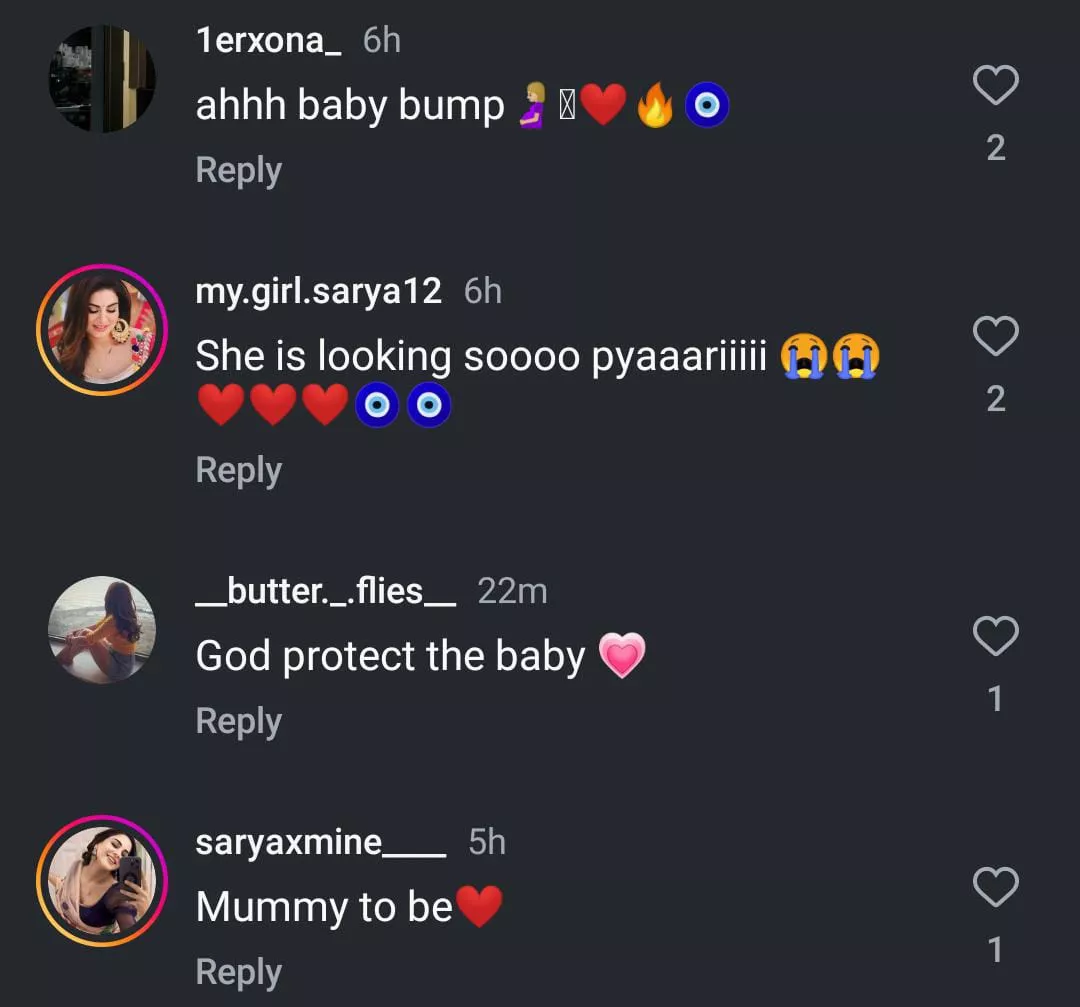The height and width of the screenshot is (1007, 1080).
Task: Open the 1erxona_ username link
Action: pyautogui.click(x=269, y=41)
